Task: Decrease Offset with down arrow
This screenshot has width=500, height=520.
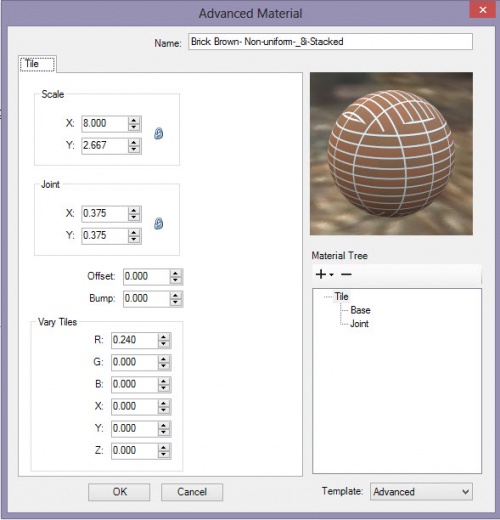Action: (x=176, y=280)
